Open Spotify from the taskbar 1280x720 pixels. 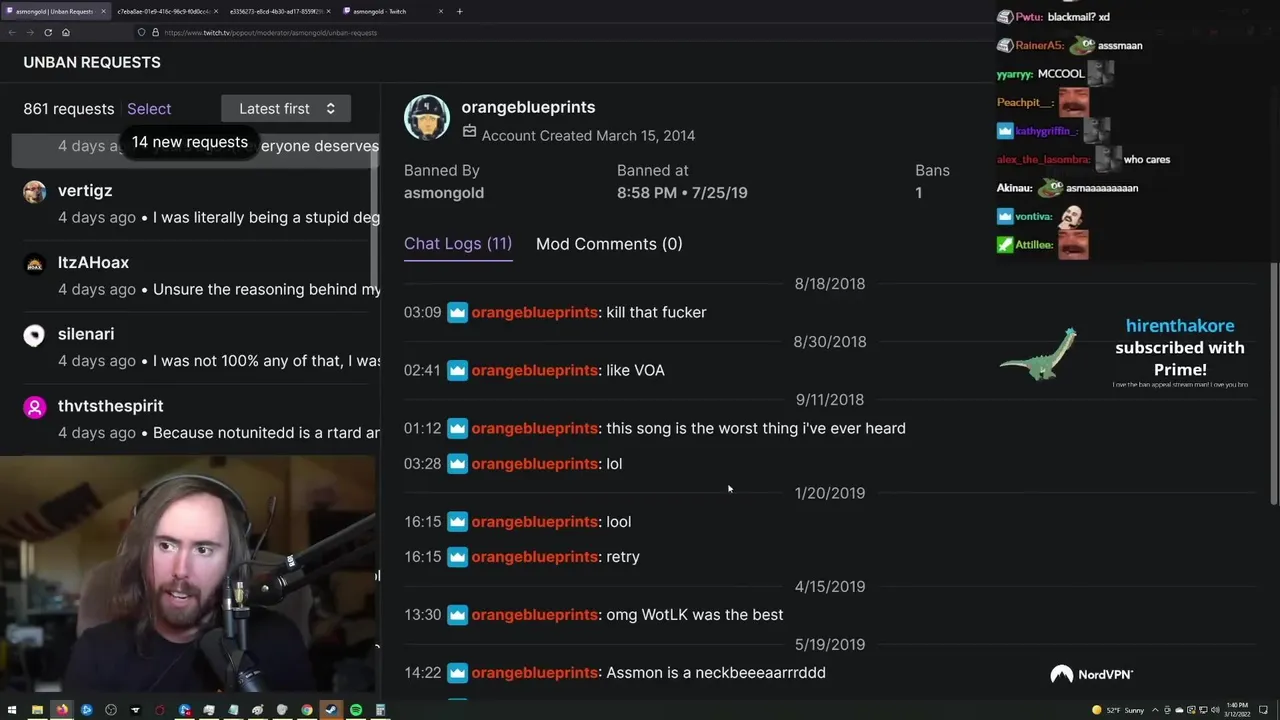[x=356, y=710]
